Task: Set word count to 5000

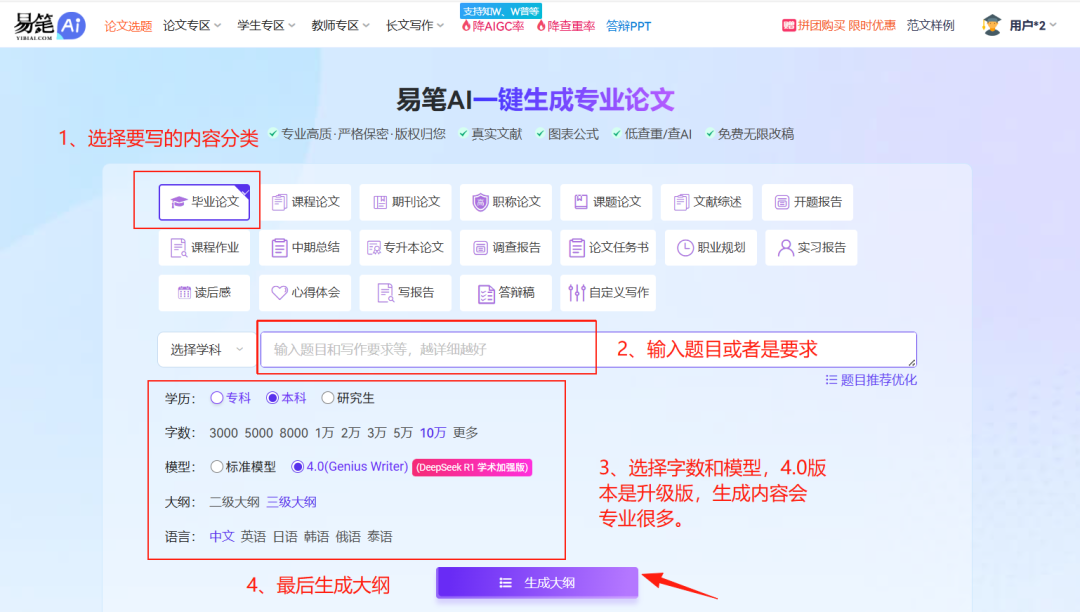Action: click(x=258, y=432)
